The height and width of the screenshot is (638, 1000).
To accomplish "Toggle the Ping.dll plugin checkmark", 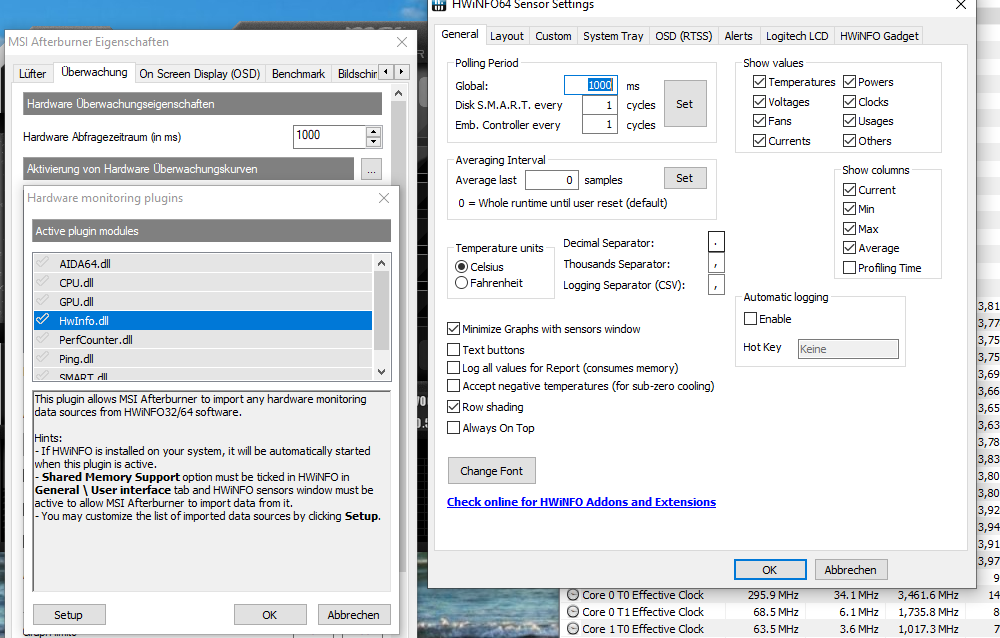I will pos(43,359).
